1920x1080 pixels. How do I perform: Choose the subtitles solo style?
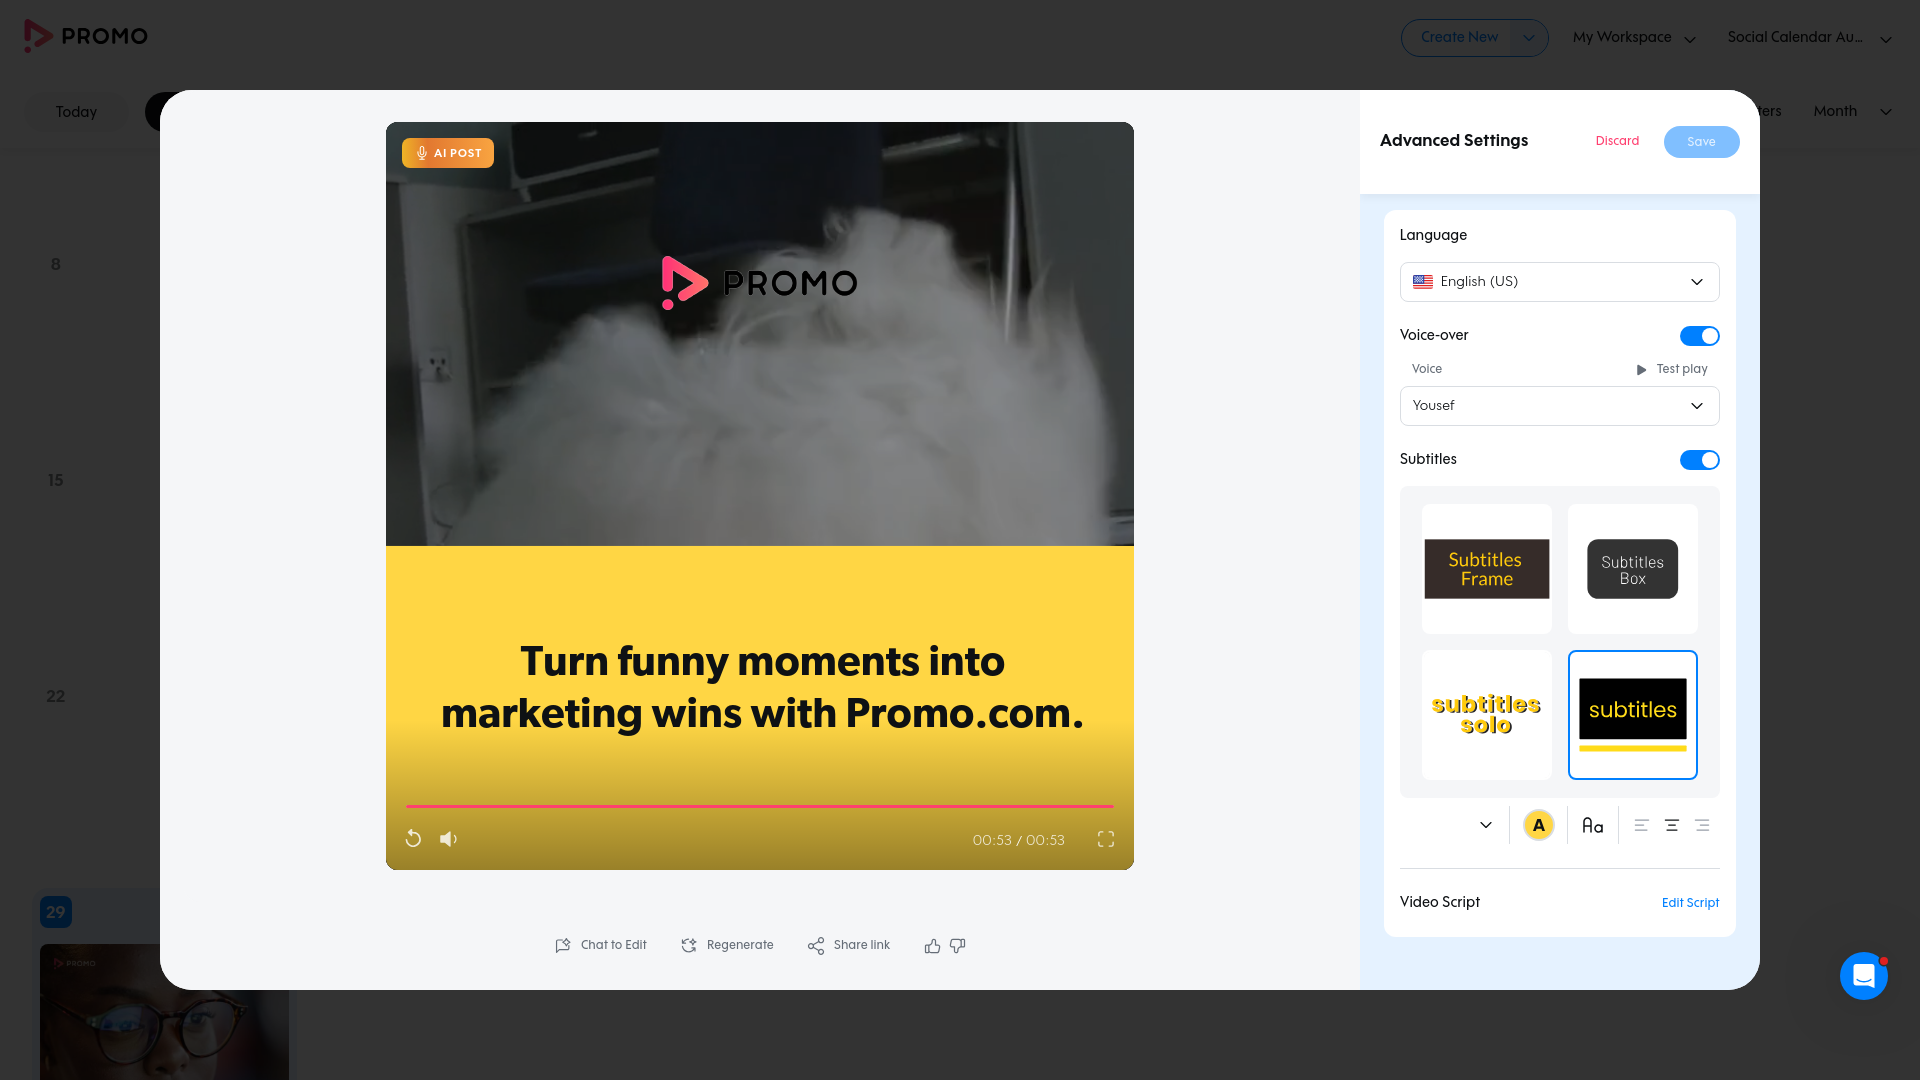(1487, 715)
